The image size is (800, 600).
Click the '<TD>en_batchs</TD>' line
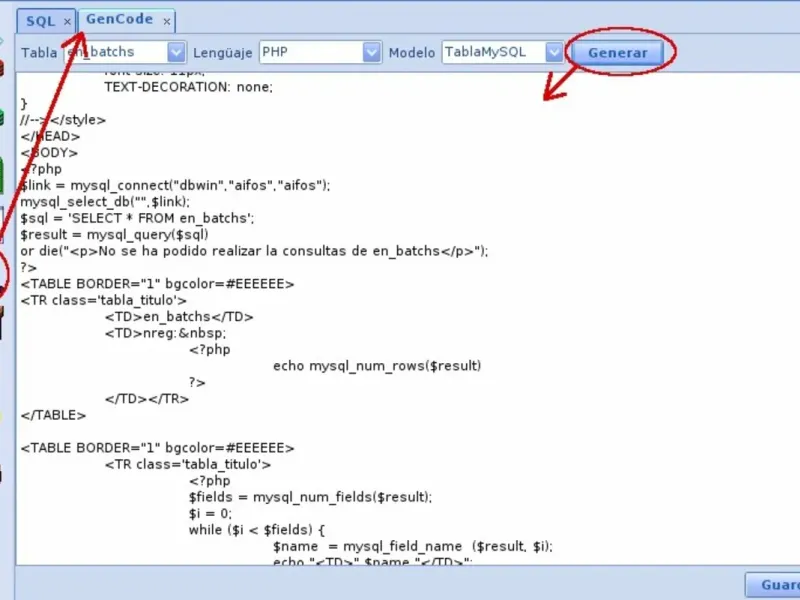179,316
